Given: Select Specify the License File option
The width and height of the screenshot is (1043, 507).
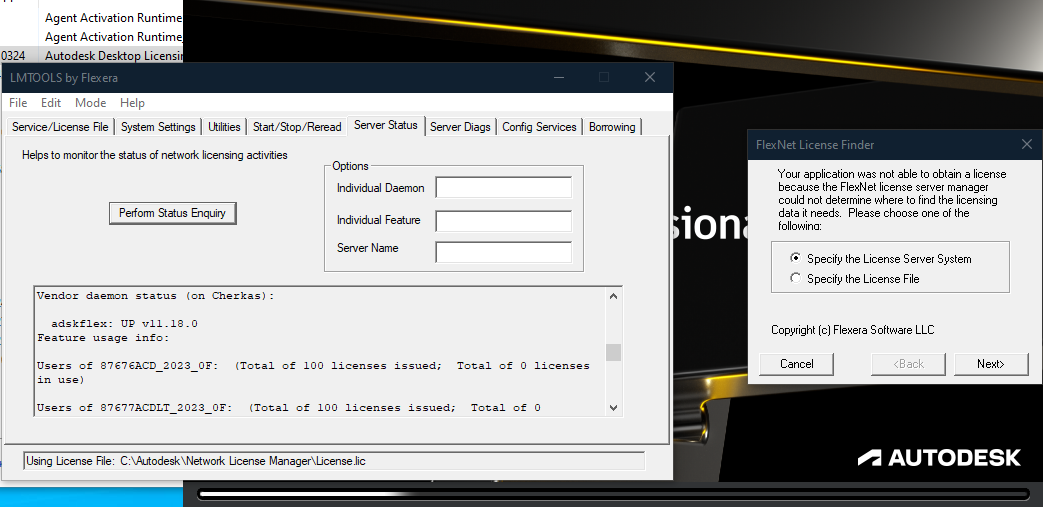Looking at the screenshot, I should point(855,279).
